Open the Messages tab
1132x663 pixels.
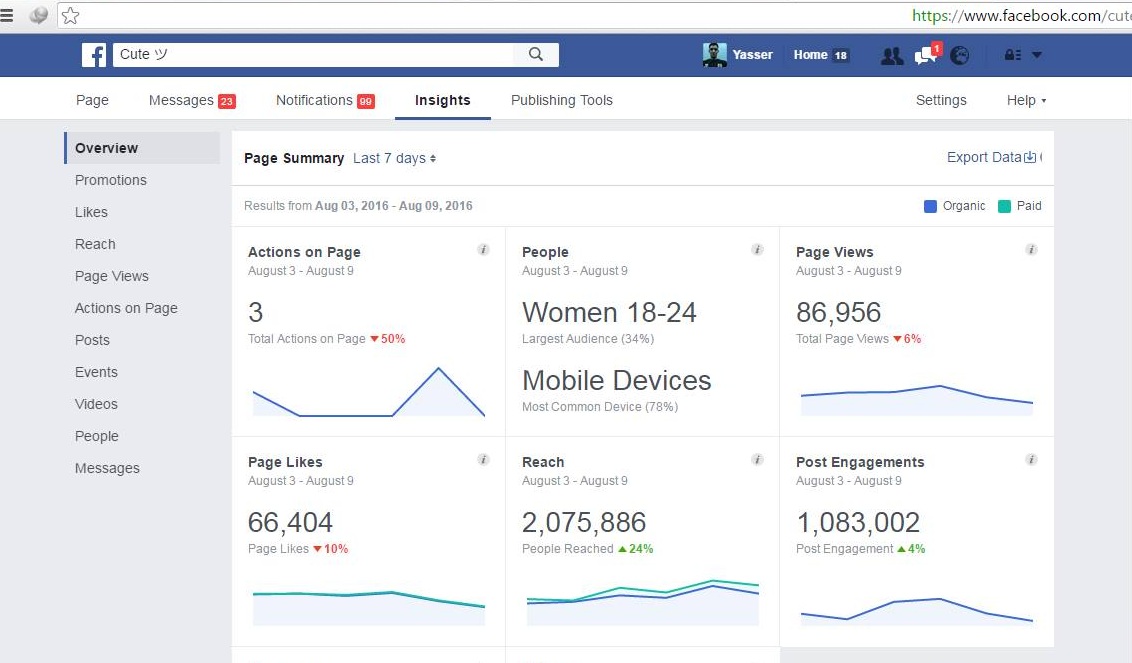click(x=192, y=100)
